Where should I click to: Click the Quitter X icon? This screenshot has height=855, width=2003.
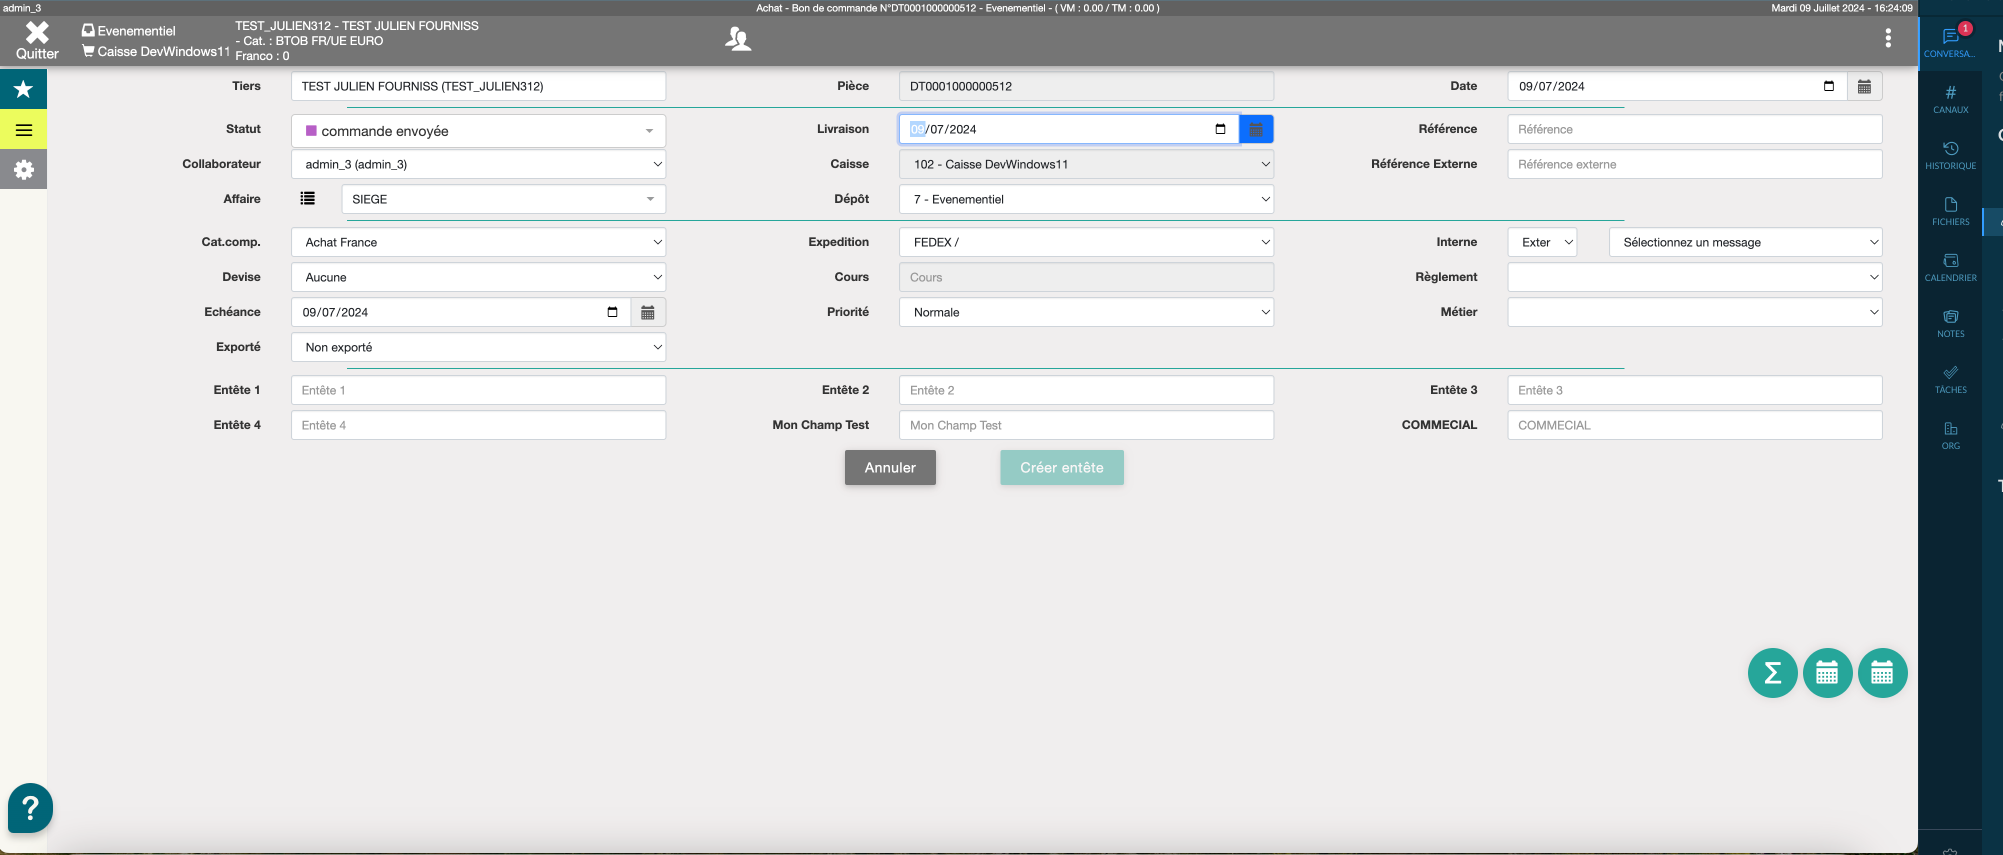coord(37,33)
